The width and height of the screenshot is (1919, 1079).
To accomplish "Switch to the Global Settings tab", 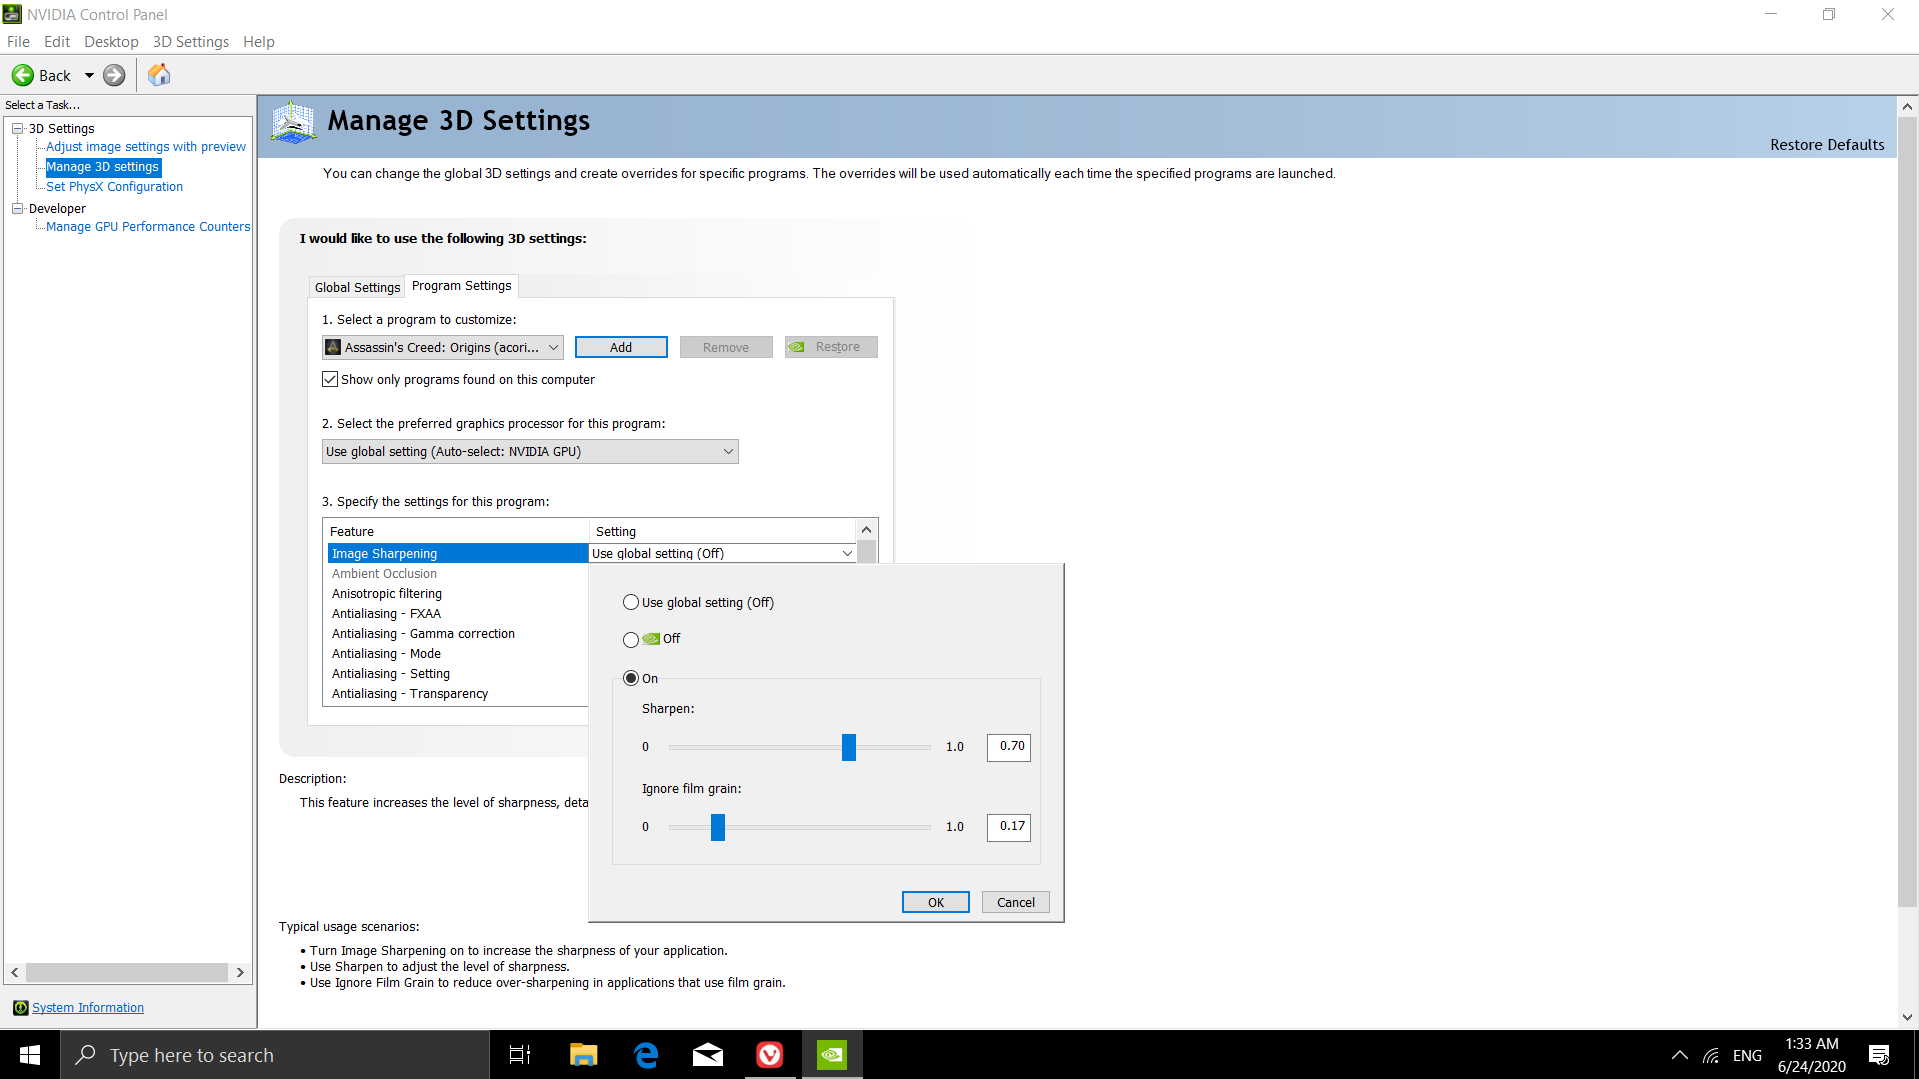I will pos(356,287).
